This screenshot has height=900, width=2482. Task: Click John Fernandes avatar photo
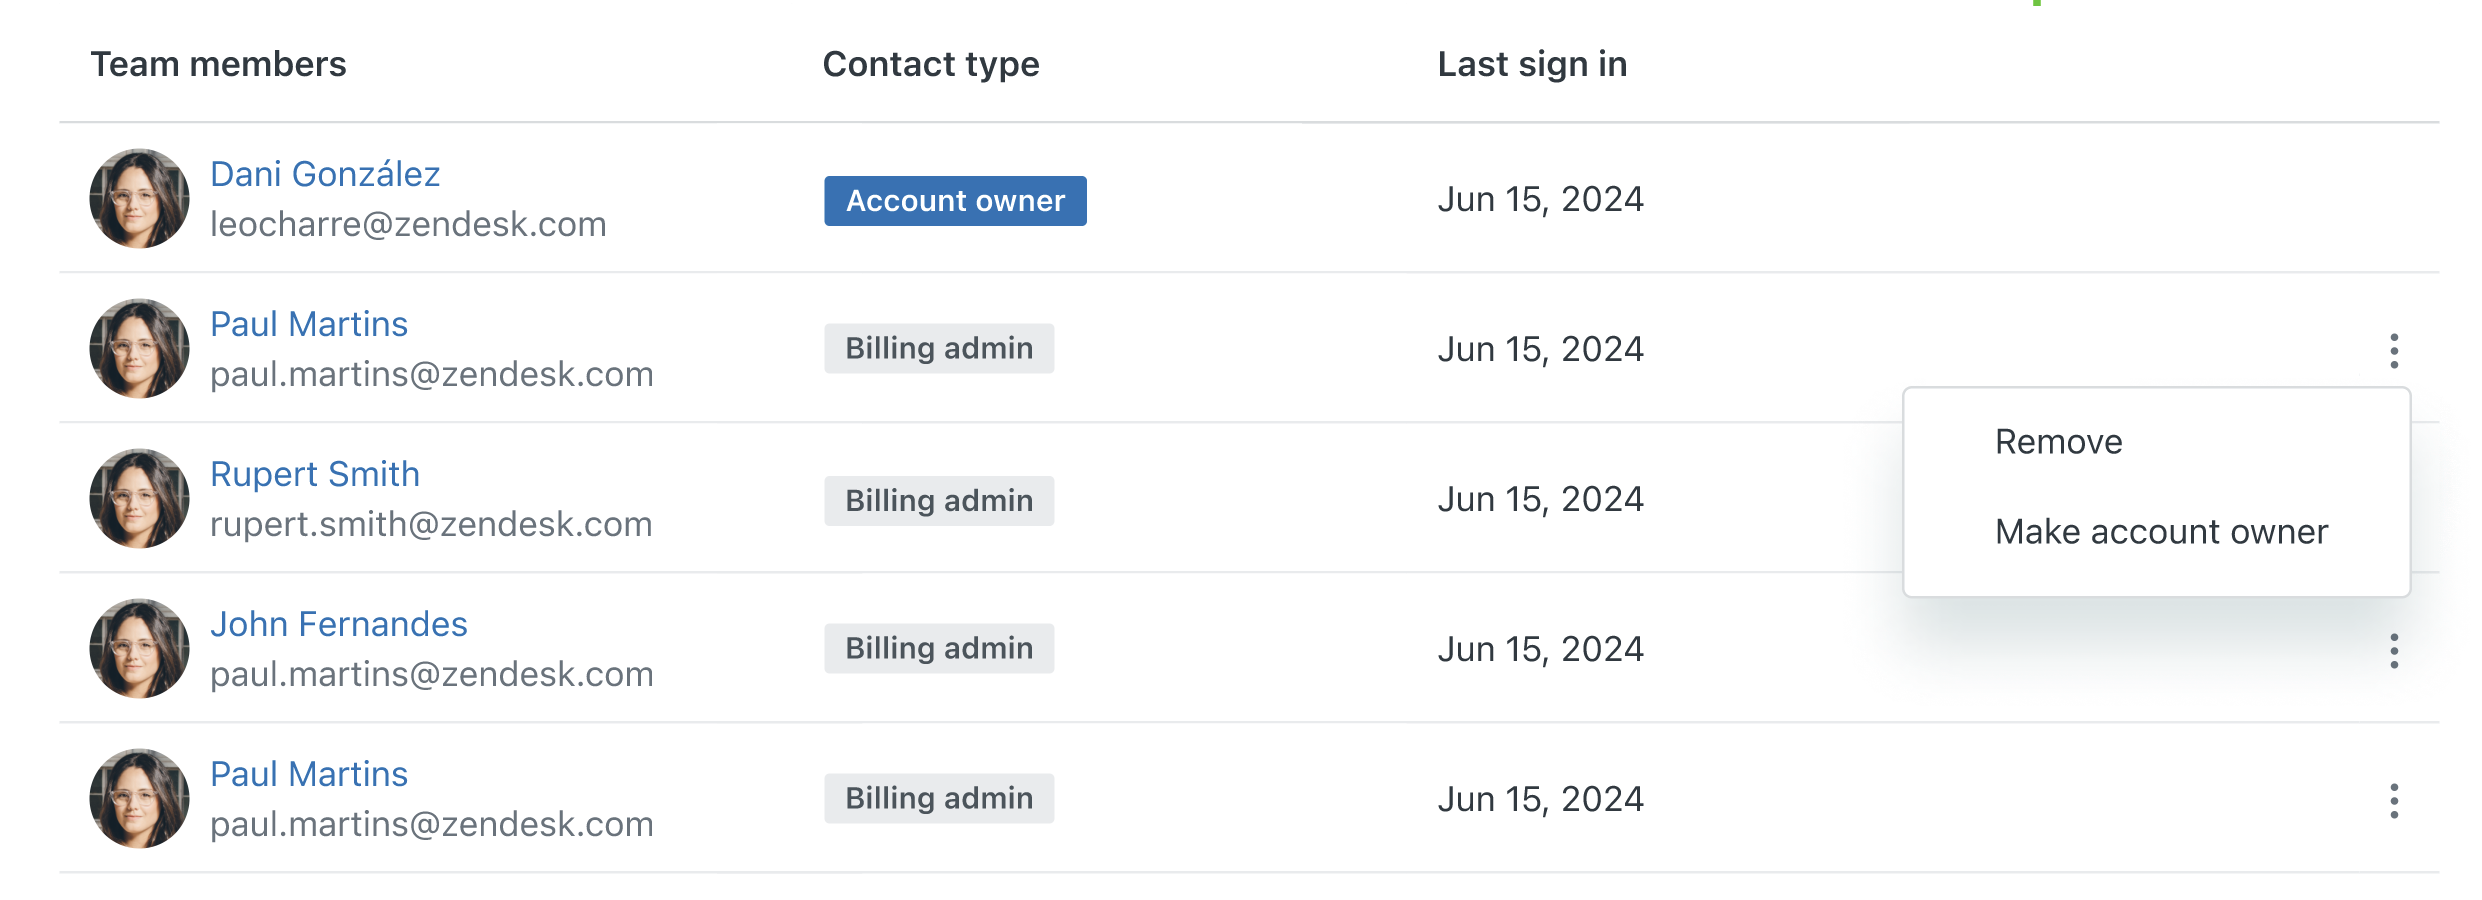(139, 648)
